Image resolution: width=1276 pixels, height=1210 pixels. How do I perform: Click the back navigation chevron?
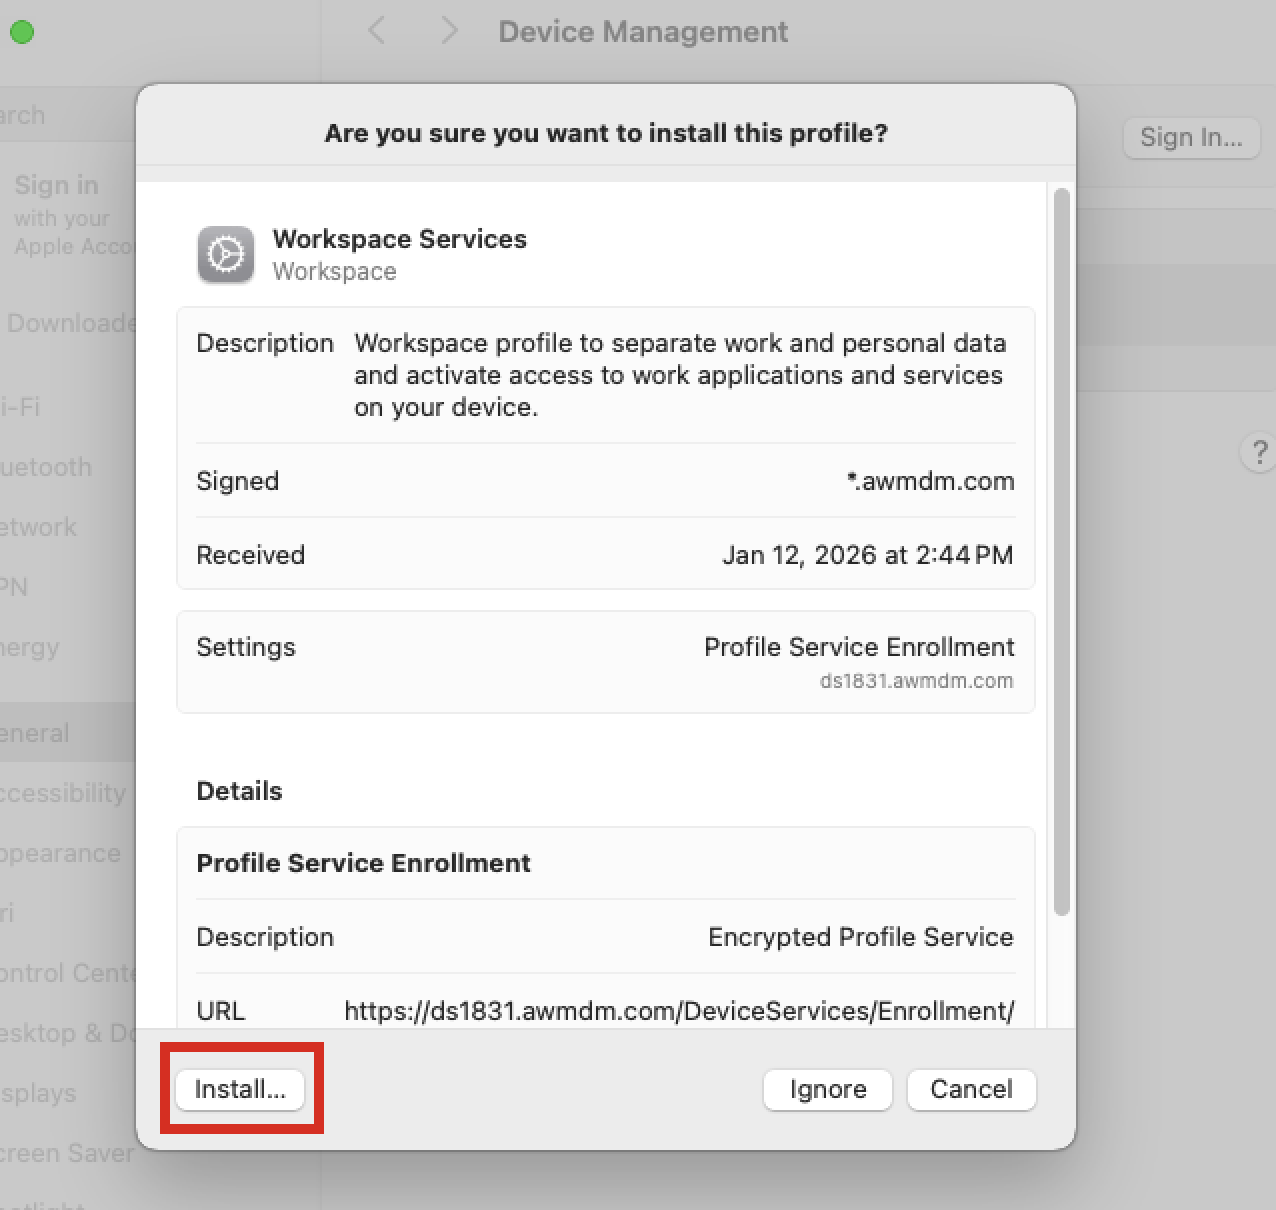click(376, 31)
